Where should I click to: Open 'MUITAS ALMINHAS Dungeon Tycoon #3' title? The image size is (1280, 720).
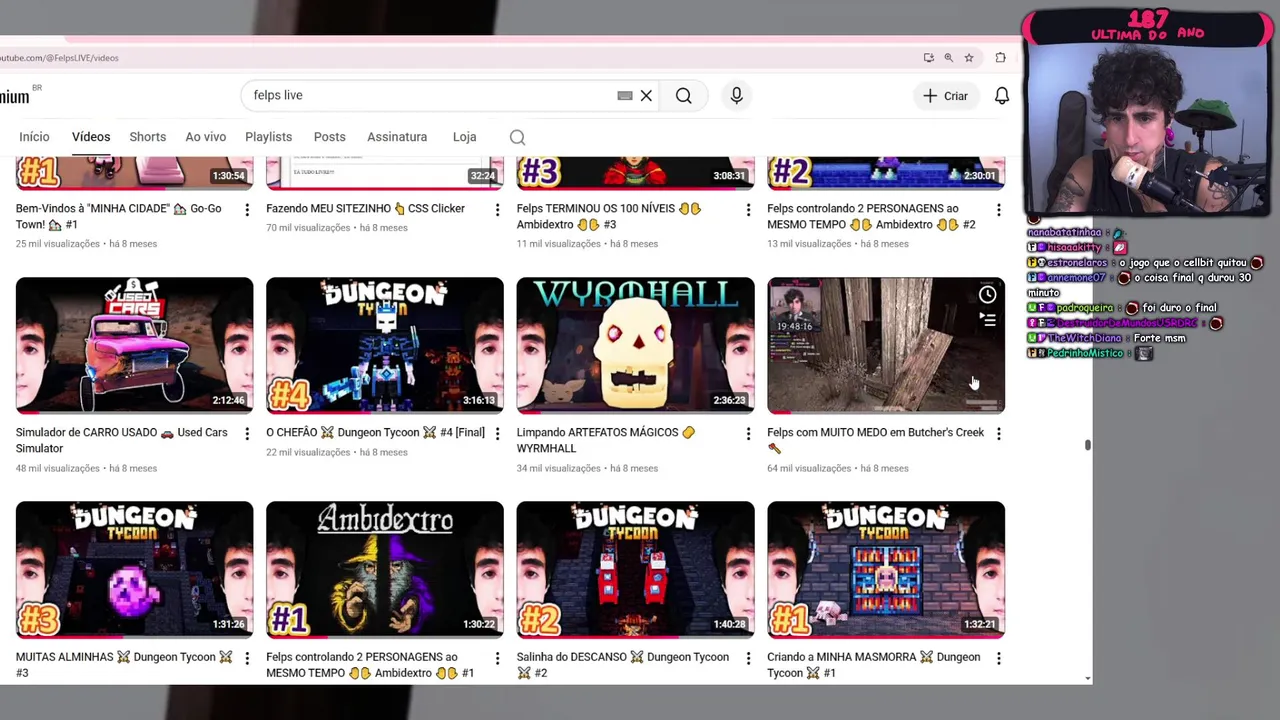124,665
